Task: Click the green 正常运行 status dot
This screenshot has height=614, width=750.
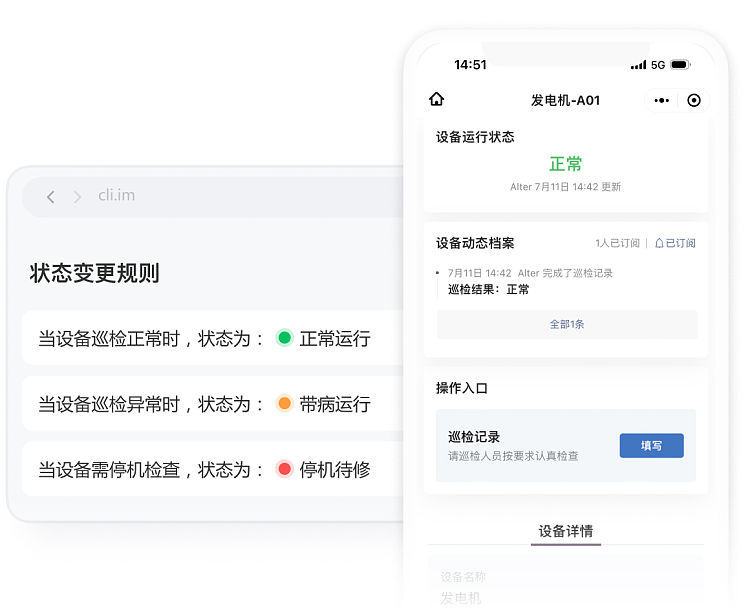Action: tap(284, 339)
